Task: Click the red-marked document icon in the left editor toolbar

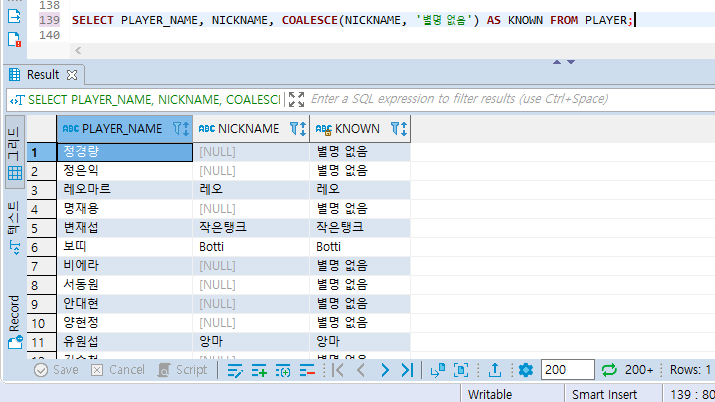Action: pos(14,39)
